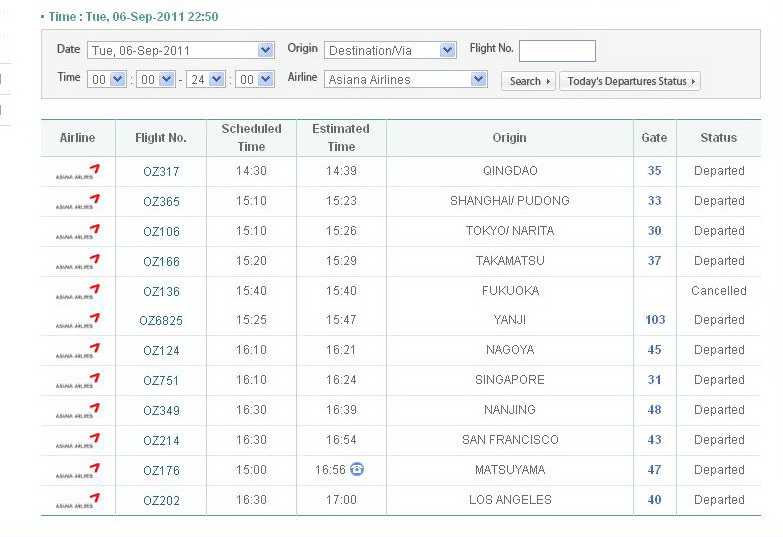783x537 pixels.
Task: Click gate 37 for Takamatsu flight
Action: [x=655, y=260]
